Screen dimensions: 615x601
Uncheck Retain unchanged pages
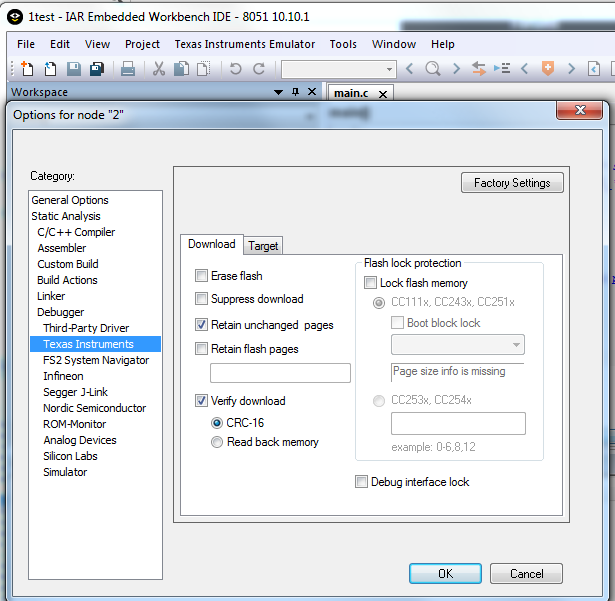(201, 325)
